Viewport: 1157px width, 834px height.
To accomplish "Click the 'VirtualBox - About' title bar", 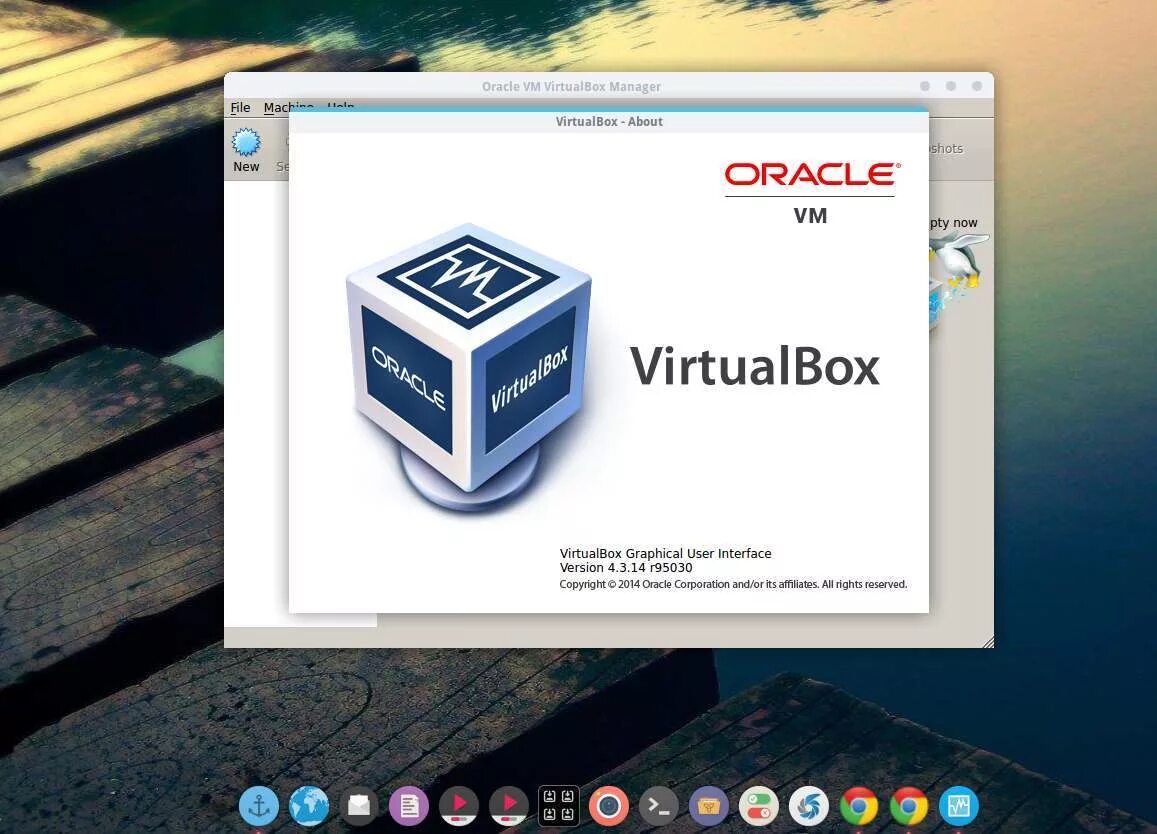I will pyautogui.click(x=609, y=122).
